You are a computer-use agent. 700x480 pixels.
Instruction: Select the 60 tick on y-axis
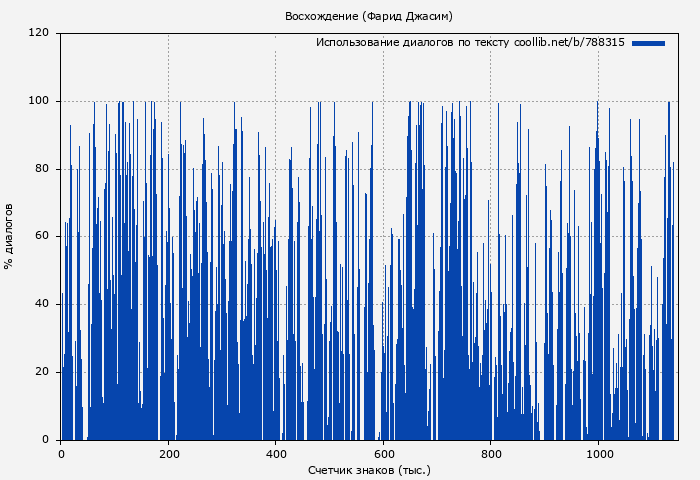pos(42,236)
